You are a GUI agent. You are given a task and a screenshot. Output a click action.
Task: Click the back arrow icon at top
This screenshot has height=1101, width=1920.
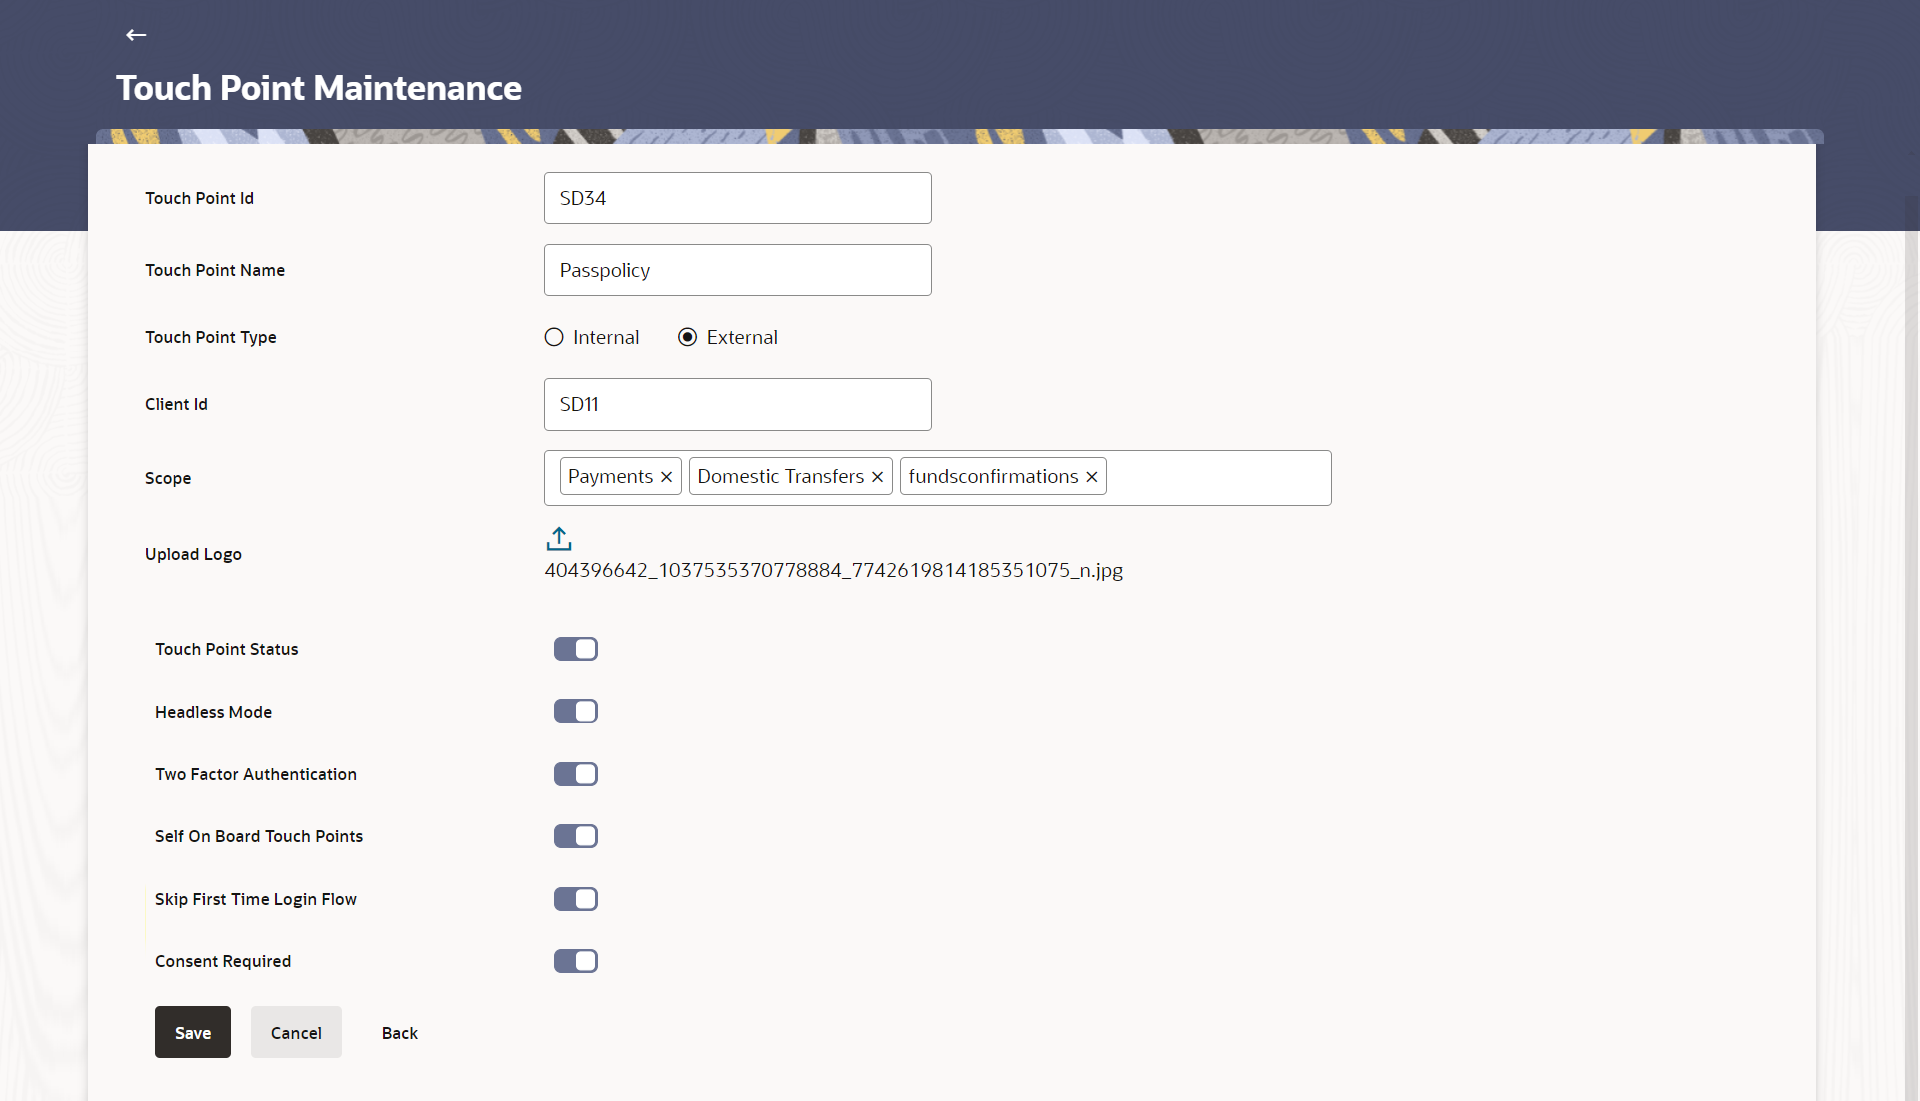point(136,35)
